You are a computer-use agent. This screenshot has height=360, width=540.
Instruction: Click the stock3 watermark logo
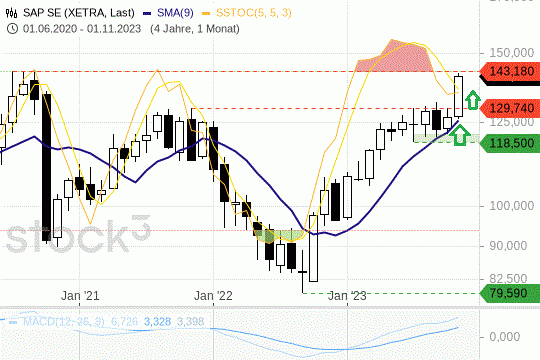tap(79, 234)
